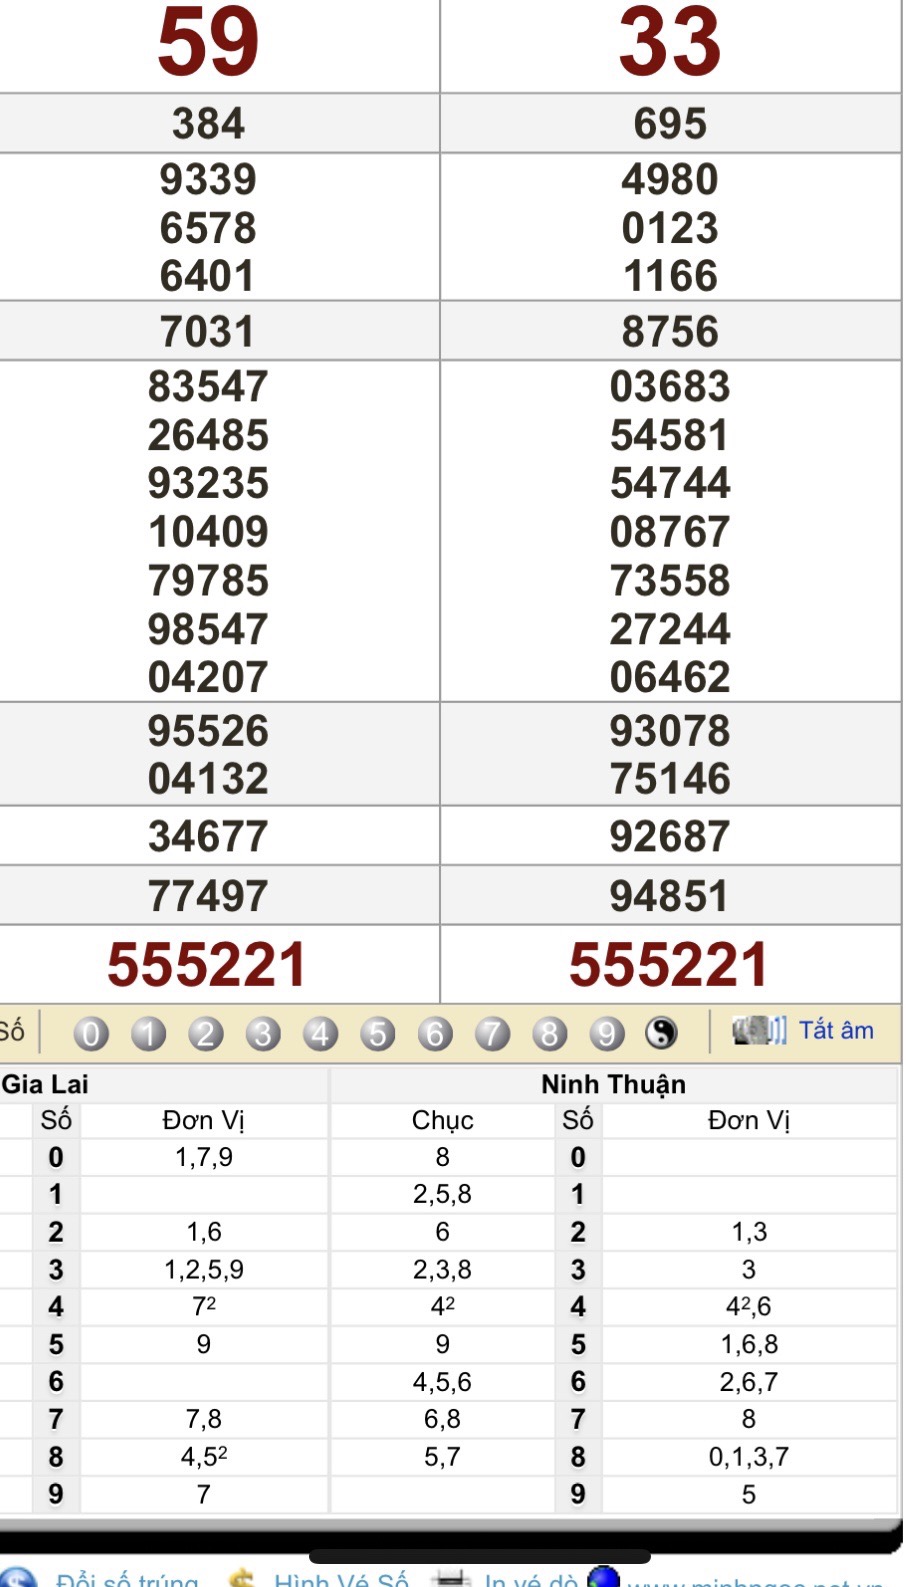Click the printer icon at bottom

coord(451,1579)
